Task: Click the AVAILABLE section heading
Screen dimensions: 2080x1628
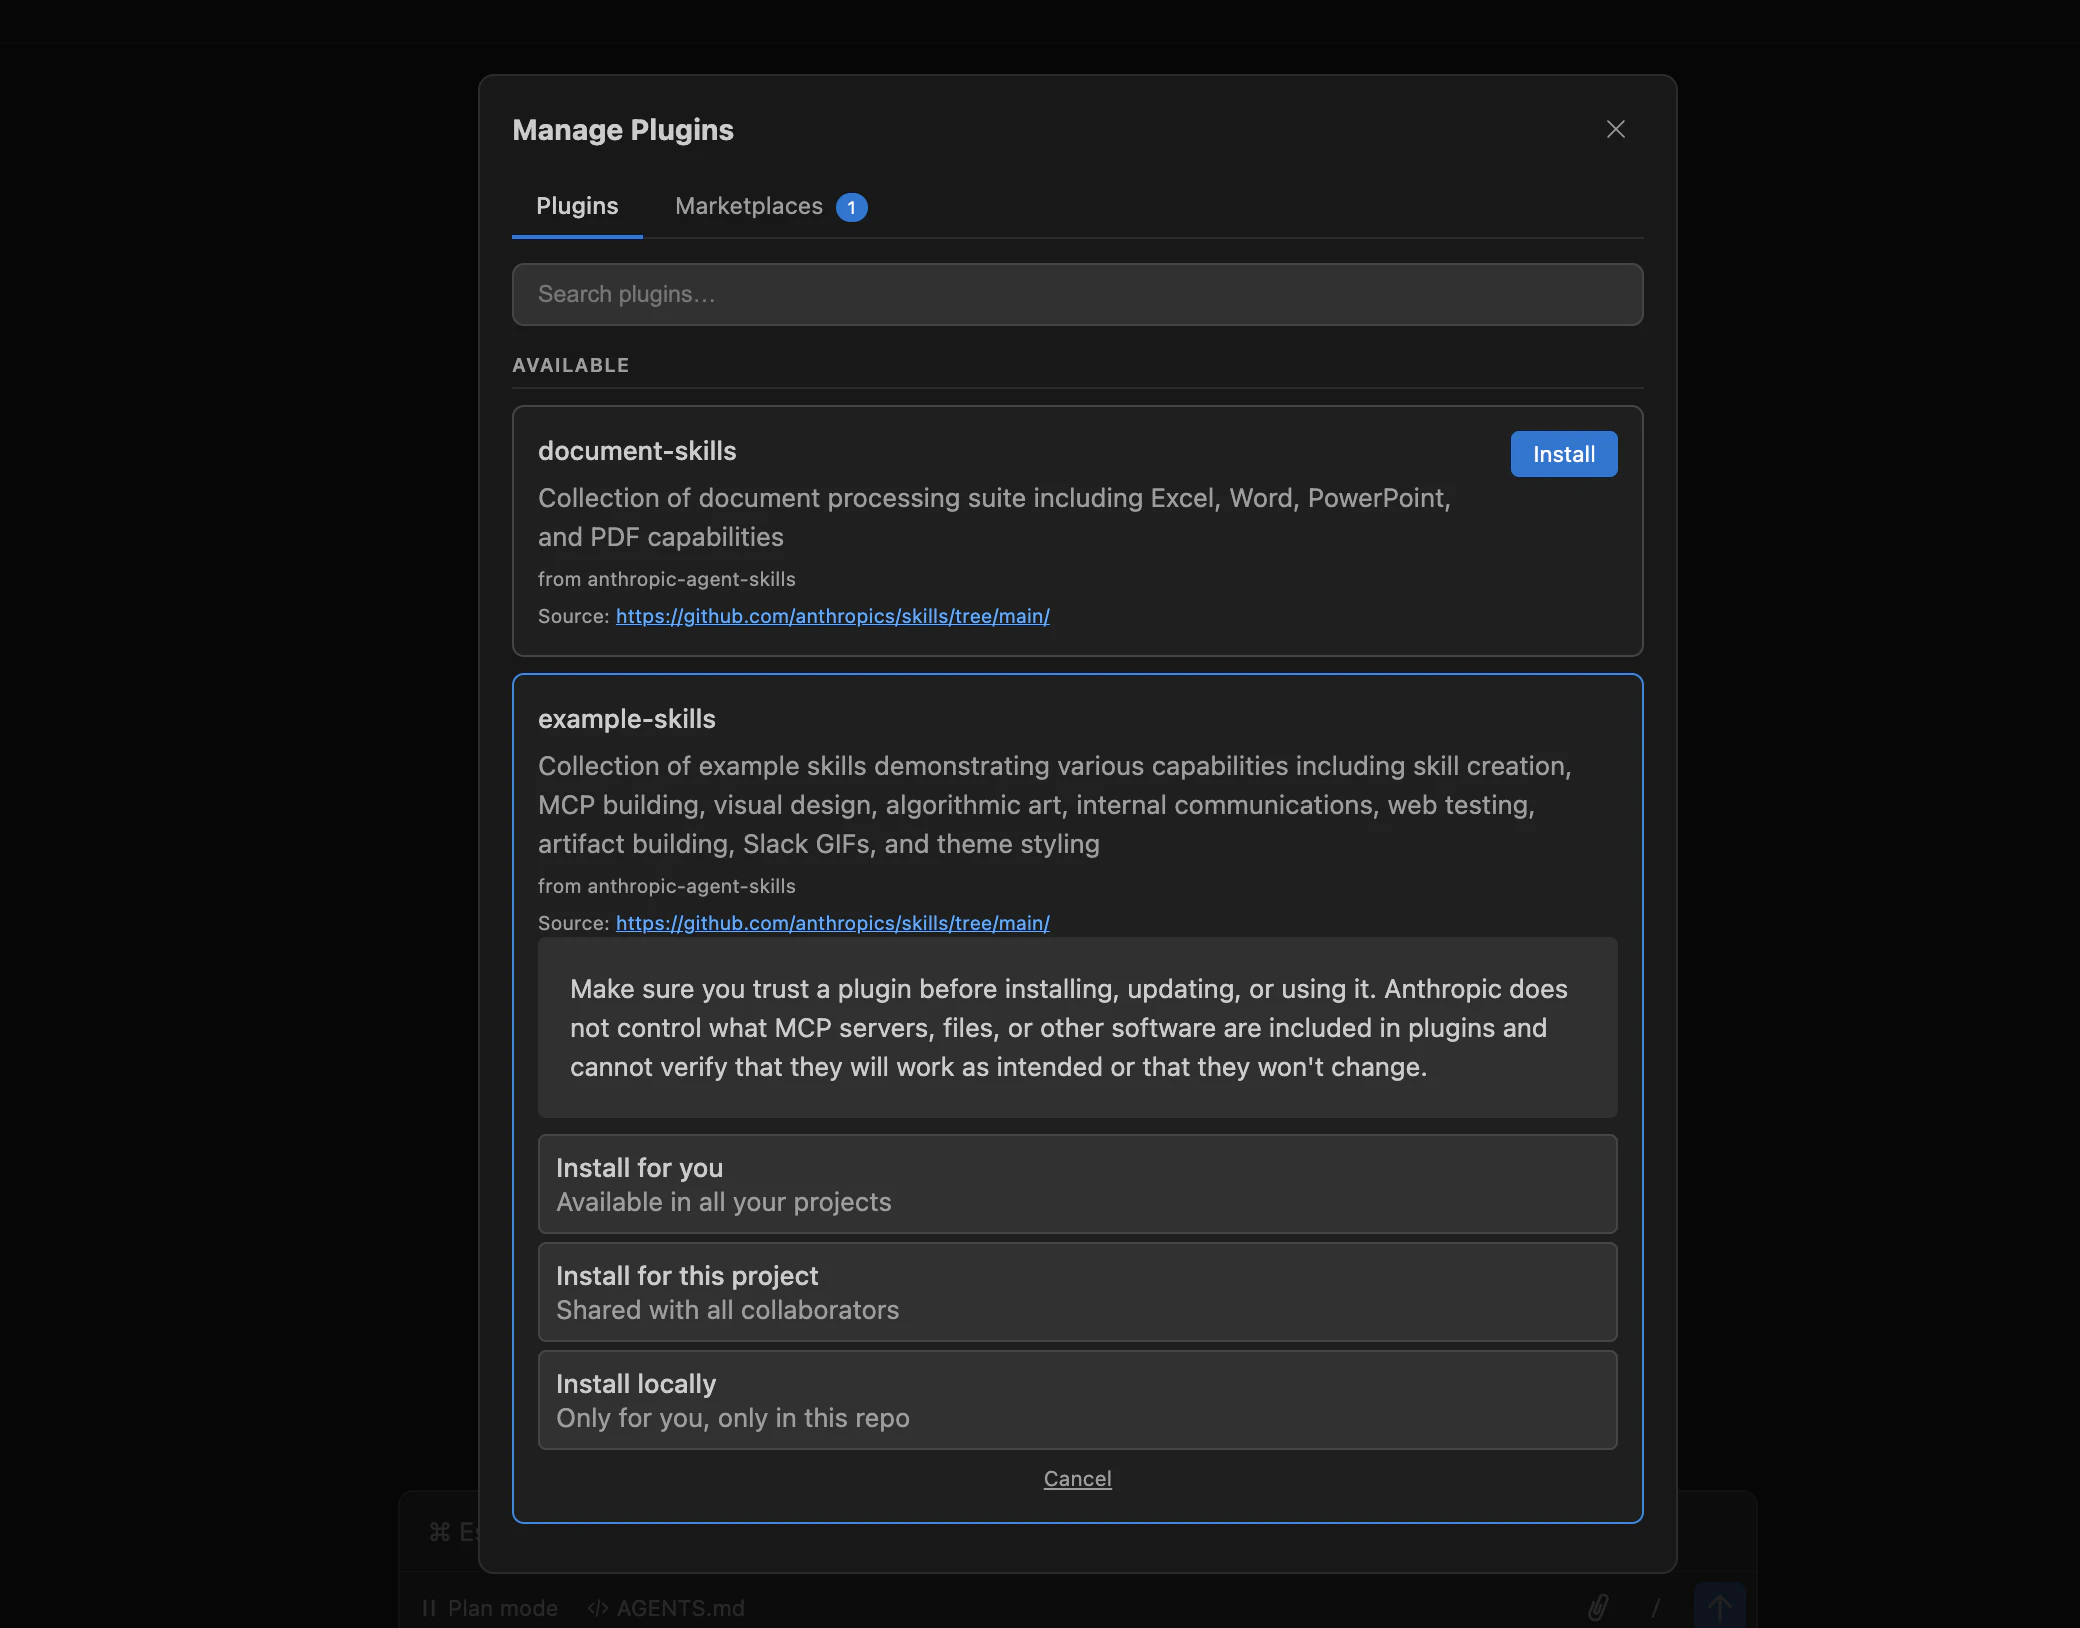Action: coord(570,365)
